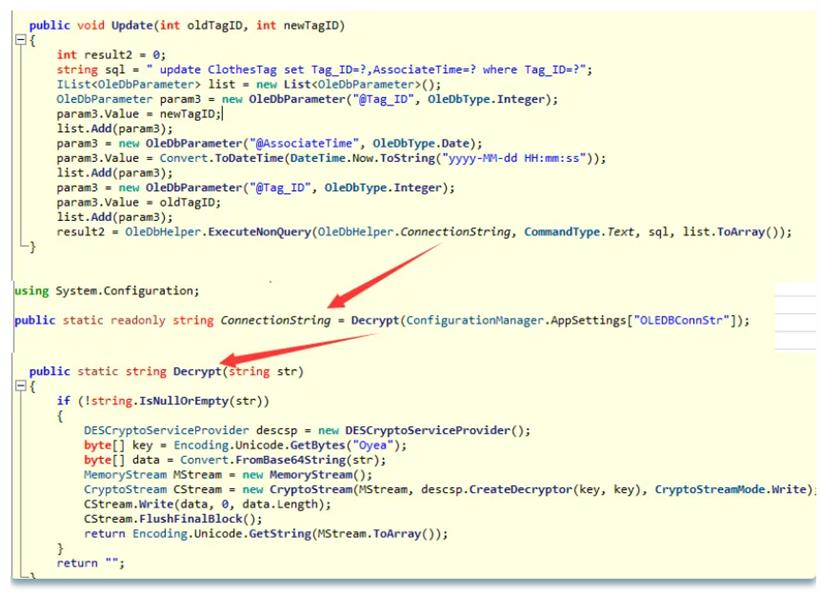This screenshot has width=820, height=592.
Task: Click 'Convert.ToDateTime' call in code
Action: pos(222,158)
